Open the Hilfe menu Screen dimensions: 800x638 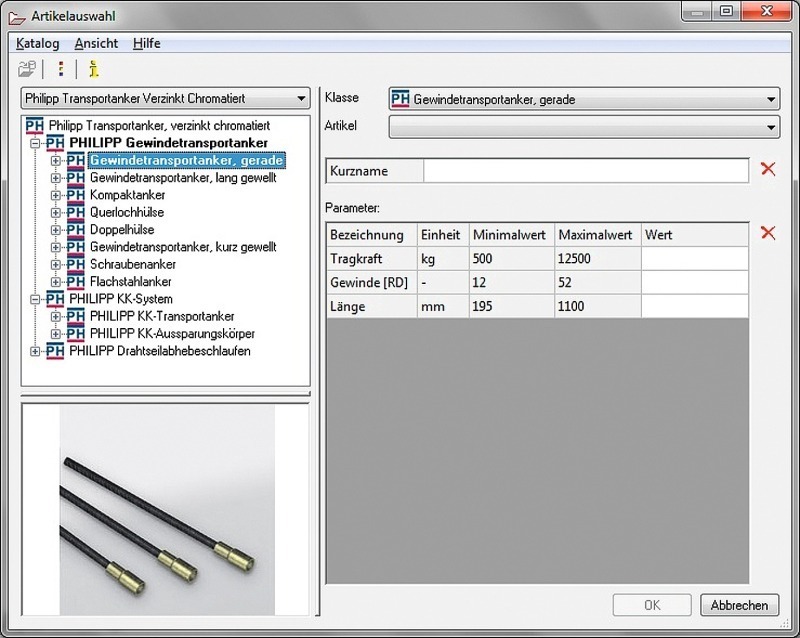(146, 44)
